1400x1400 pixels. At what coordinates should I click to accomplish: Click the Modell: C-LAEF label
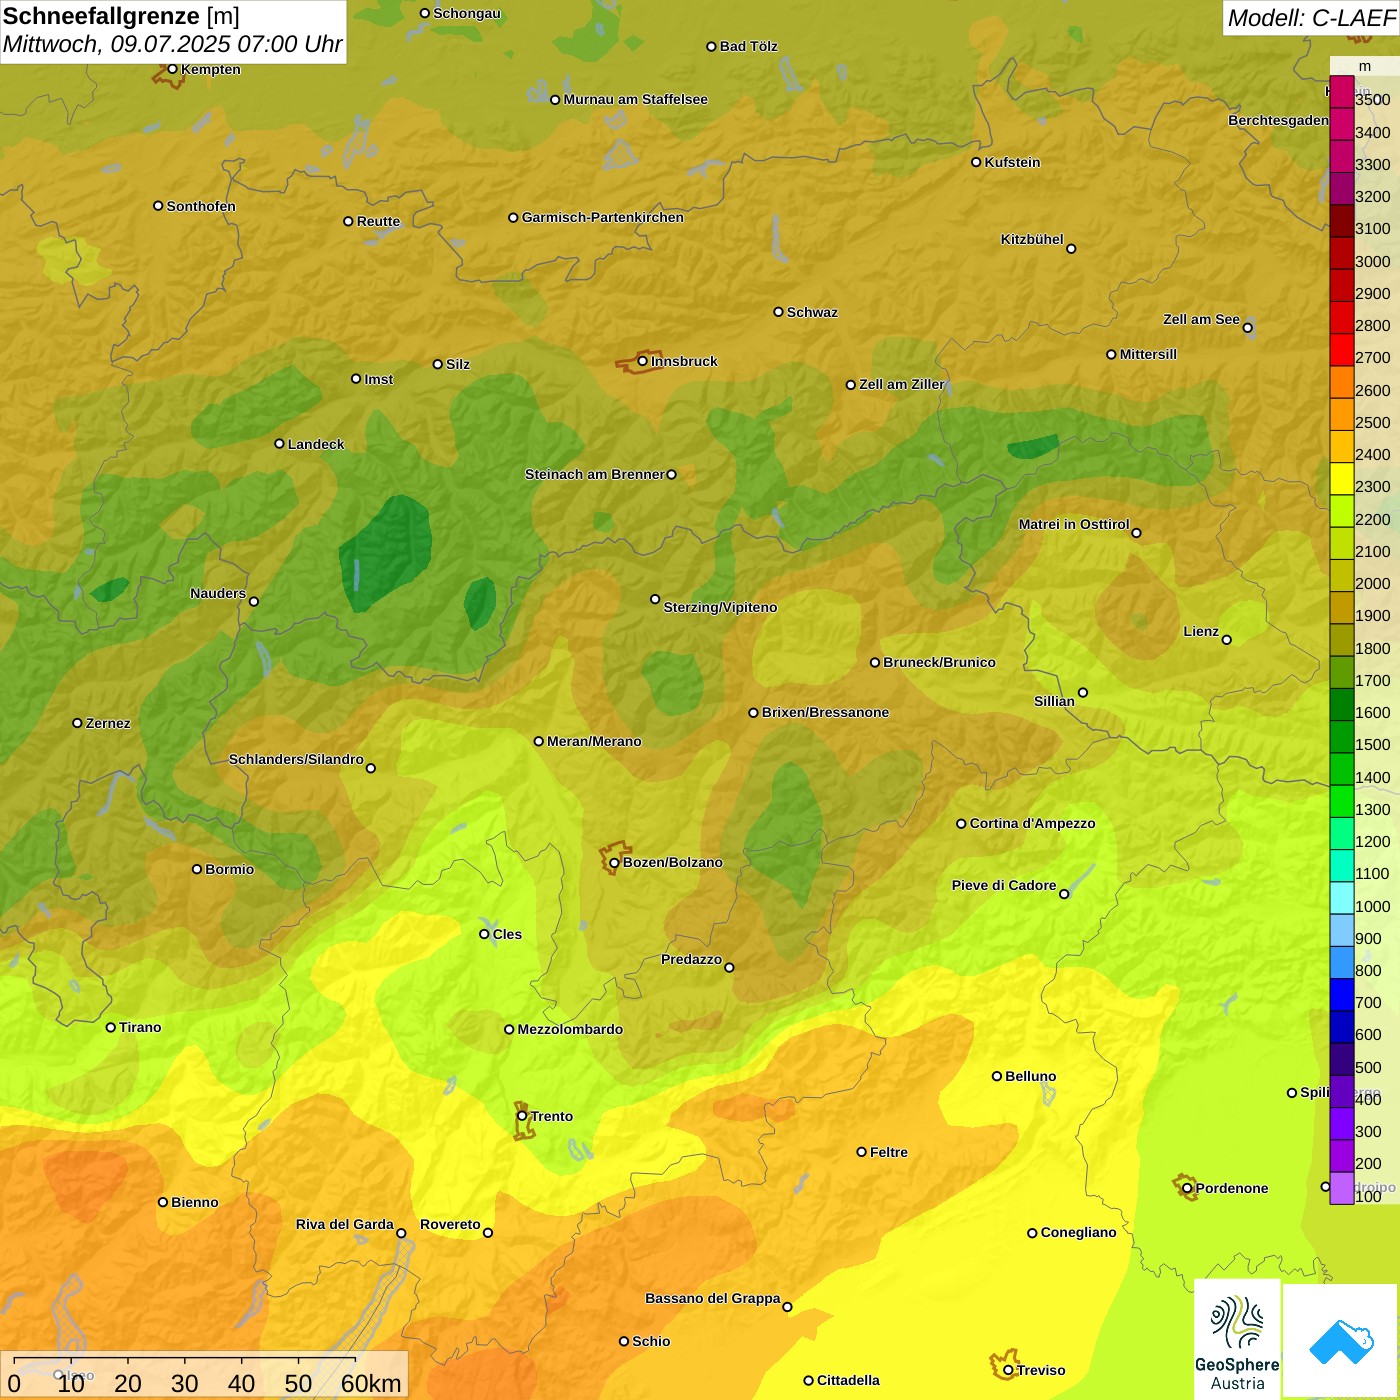point(1310,18)
